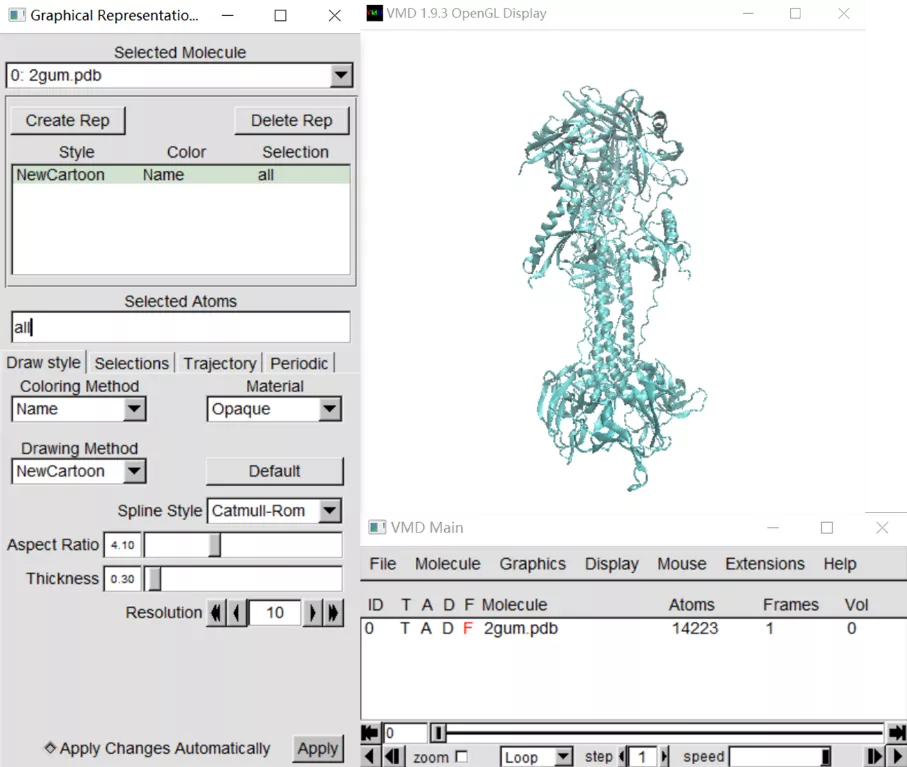Image resolution: width=907 pixels, height=767 pixels.
Task: Jump to the last animation frame
Action: click(x=896, y=733)
